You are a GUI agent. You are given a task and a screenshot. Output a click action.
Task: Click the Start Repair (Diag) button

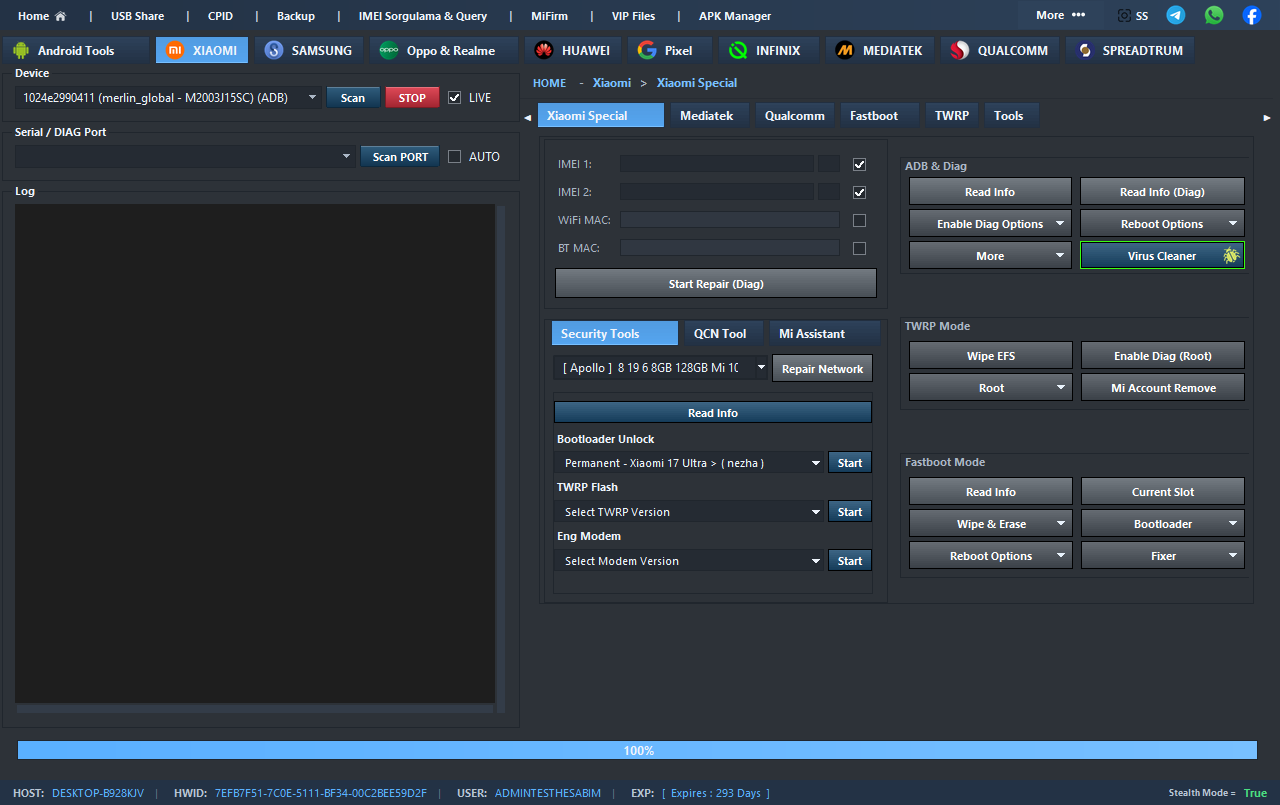pos(715,284)
